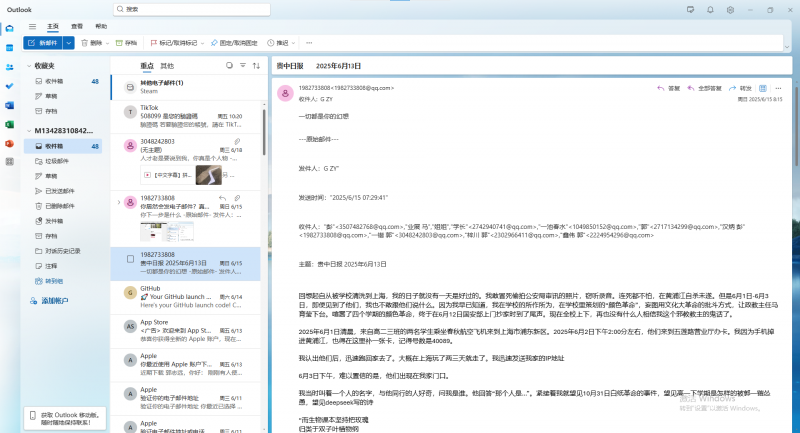Switch to the 主页 (Home) ribbon tab
This screenshot has height=433, width=800.
pyautogui.click(x=53, y=27)
